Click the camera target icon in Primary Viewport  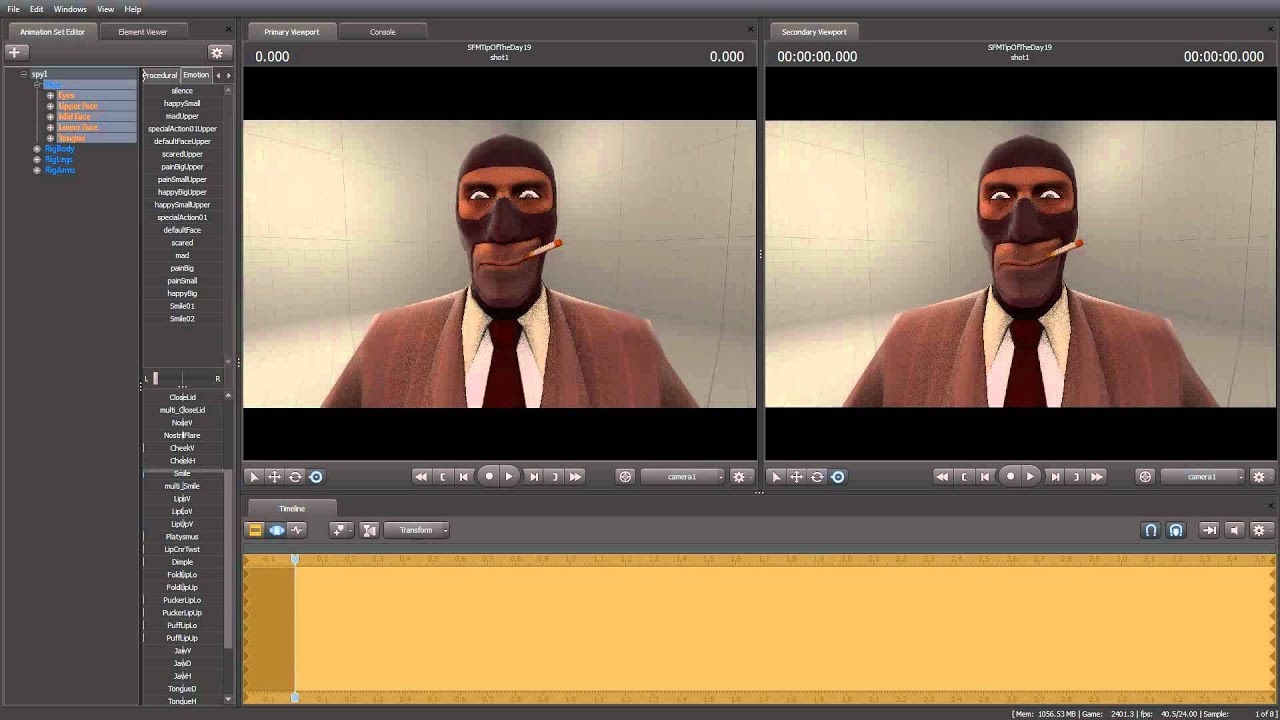tap(625, 477)
